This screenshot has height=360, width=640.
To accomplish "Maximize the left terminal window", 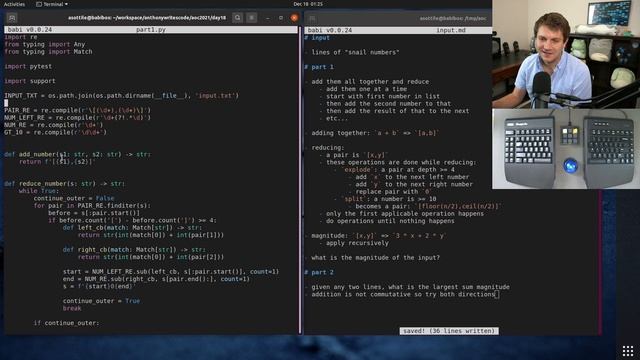I will pyautogui.click(x=281, y=18).
